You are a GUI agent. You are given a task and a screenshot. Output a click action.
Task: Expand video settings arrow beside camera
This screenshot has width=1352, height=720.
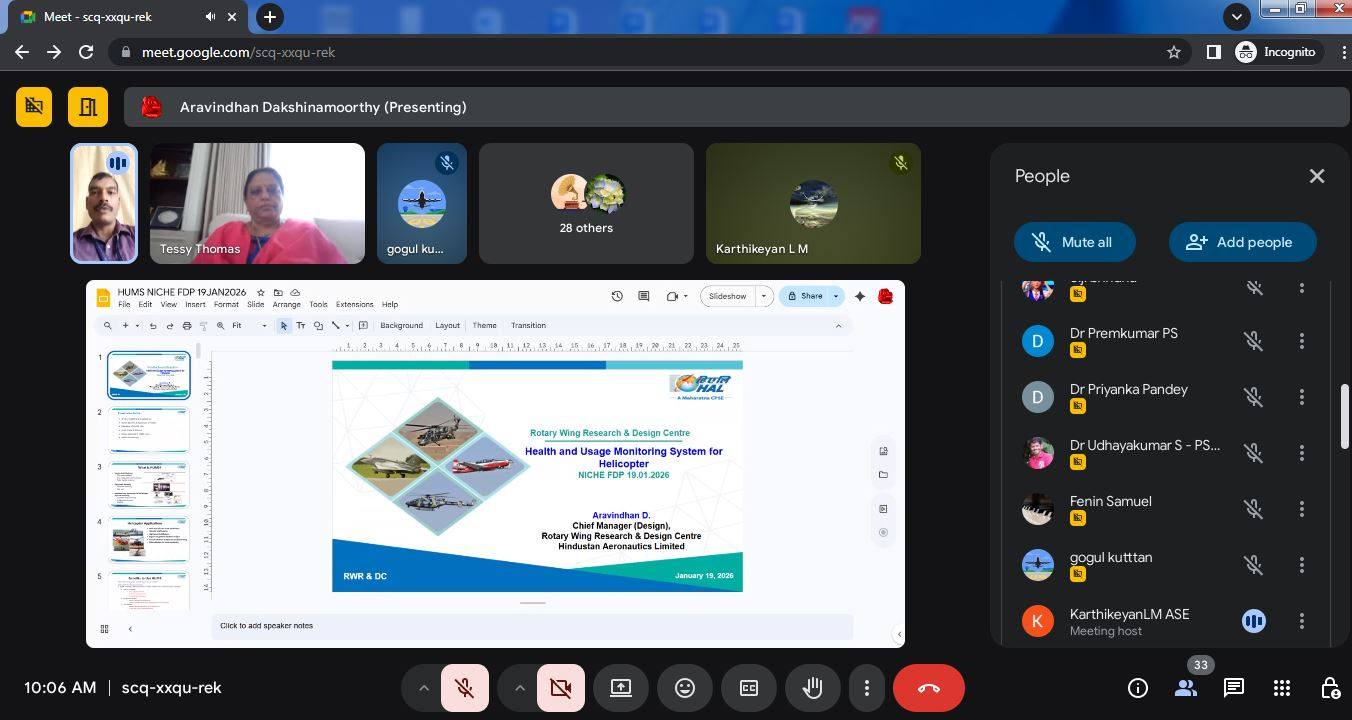pos(519,688)
